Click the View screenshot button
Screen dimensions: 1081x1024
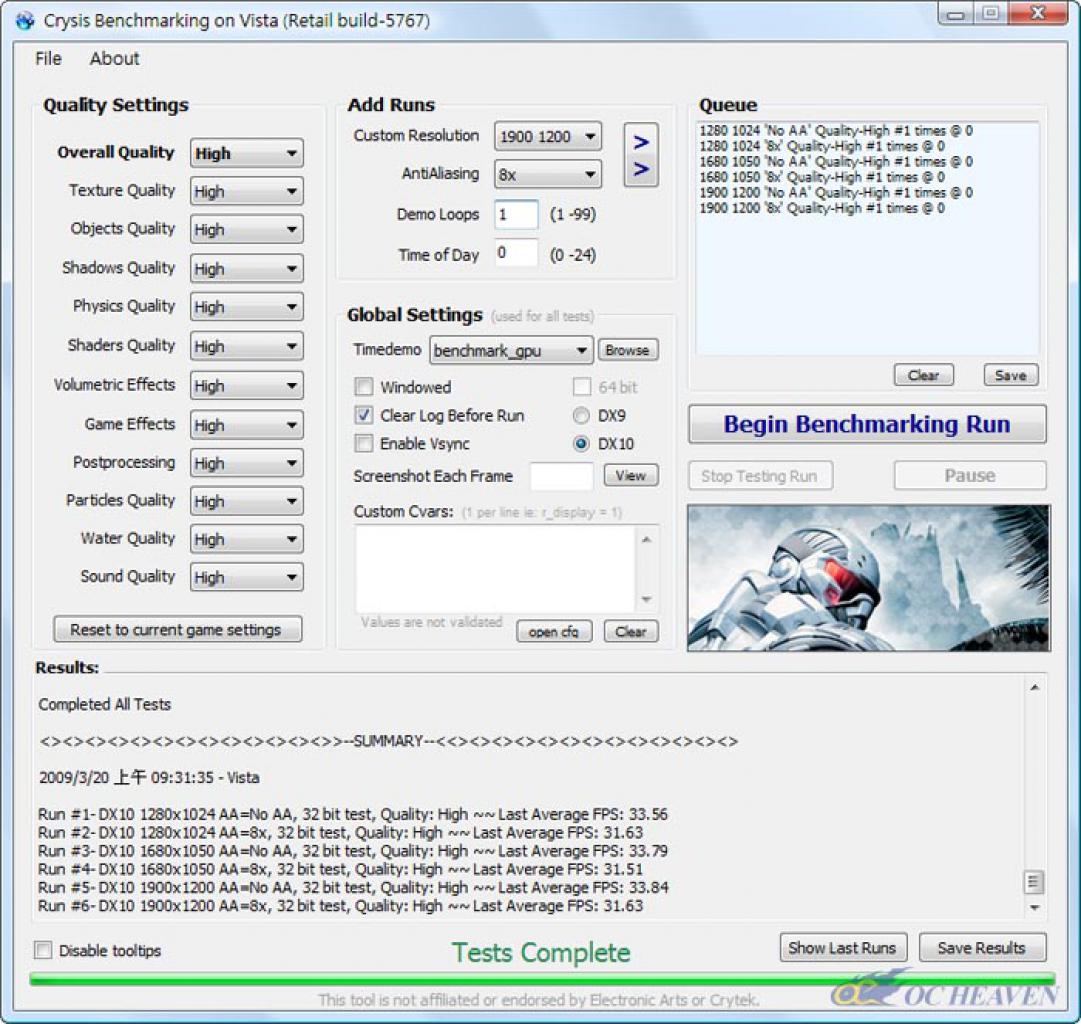coord(631,475)
